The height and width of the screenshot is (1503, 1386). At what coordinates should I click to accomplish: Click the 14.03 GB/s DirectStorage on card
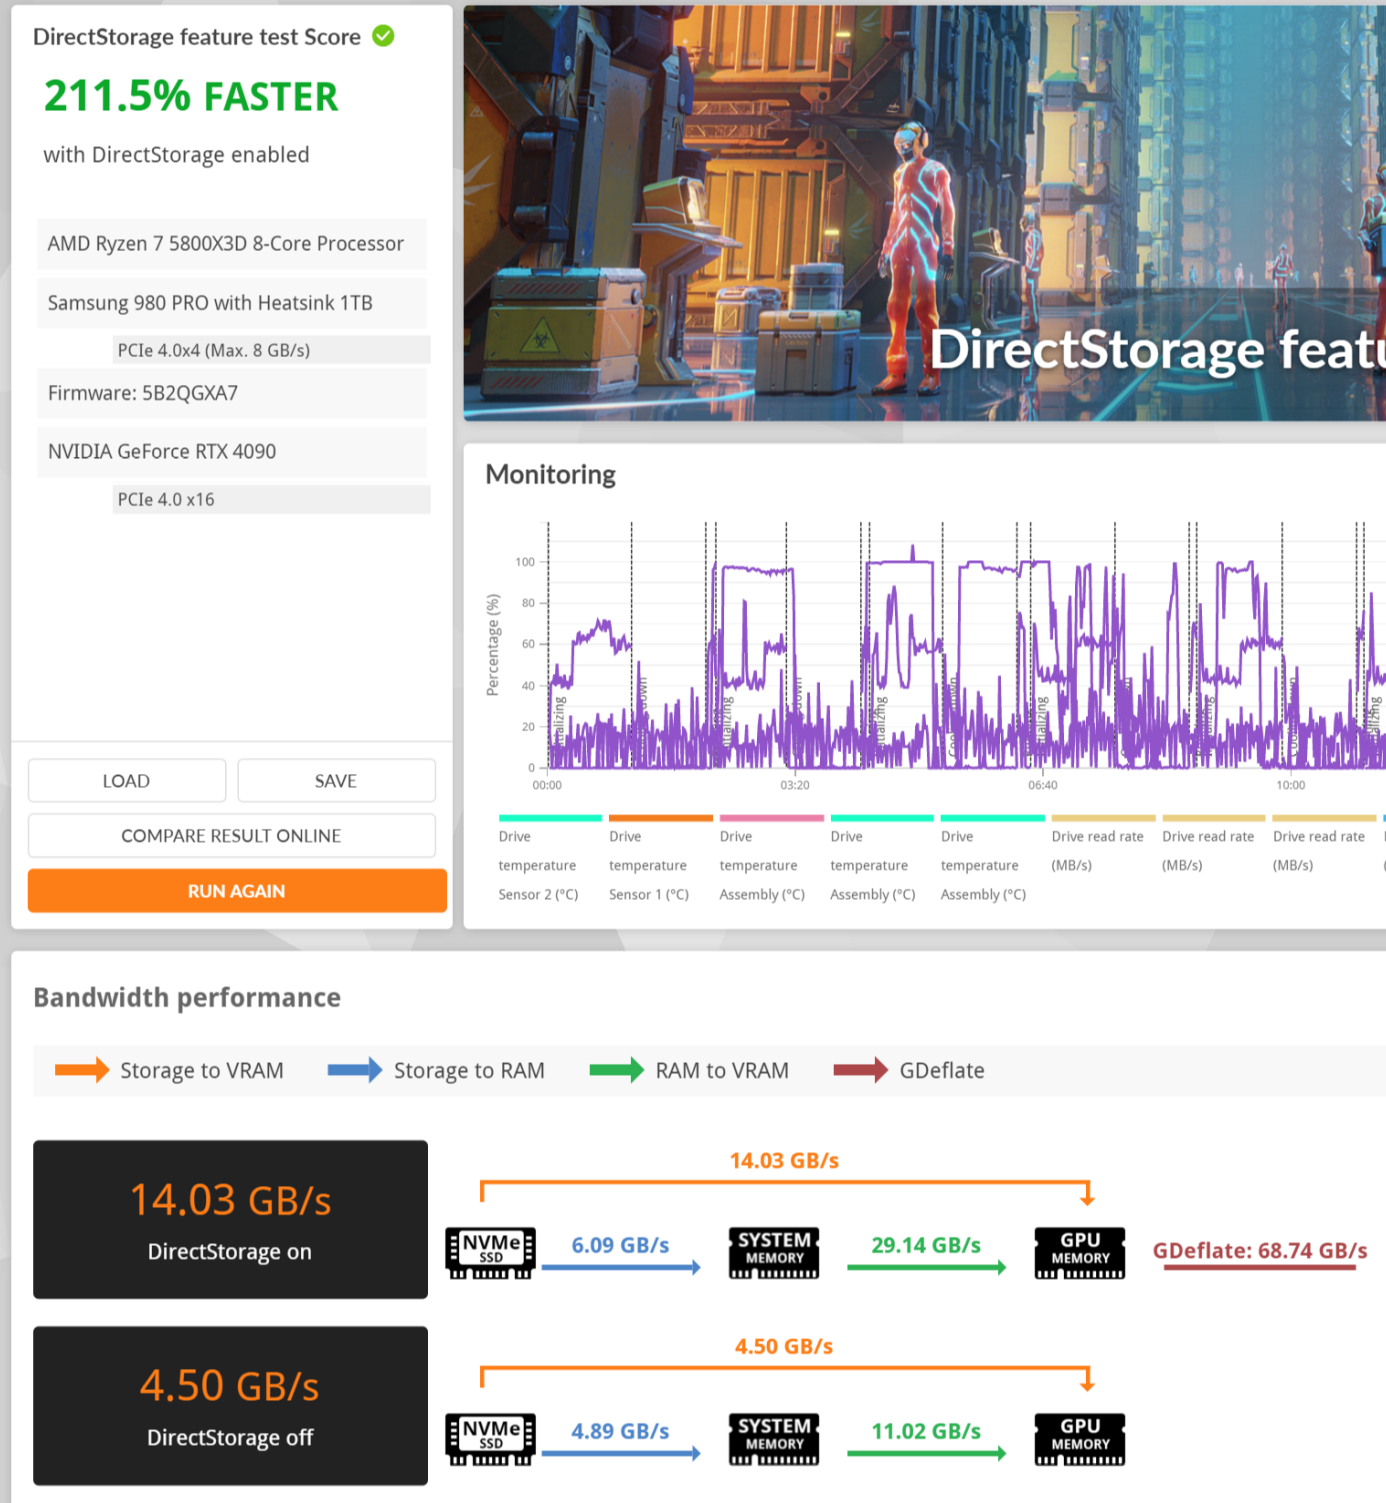pos(230,1220)
